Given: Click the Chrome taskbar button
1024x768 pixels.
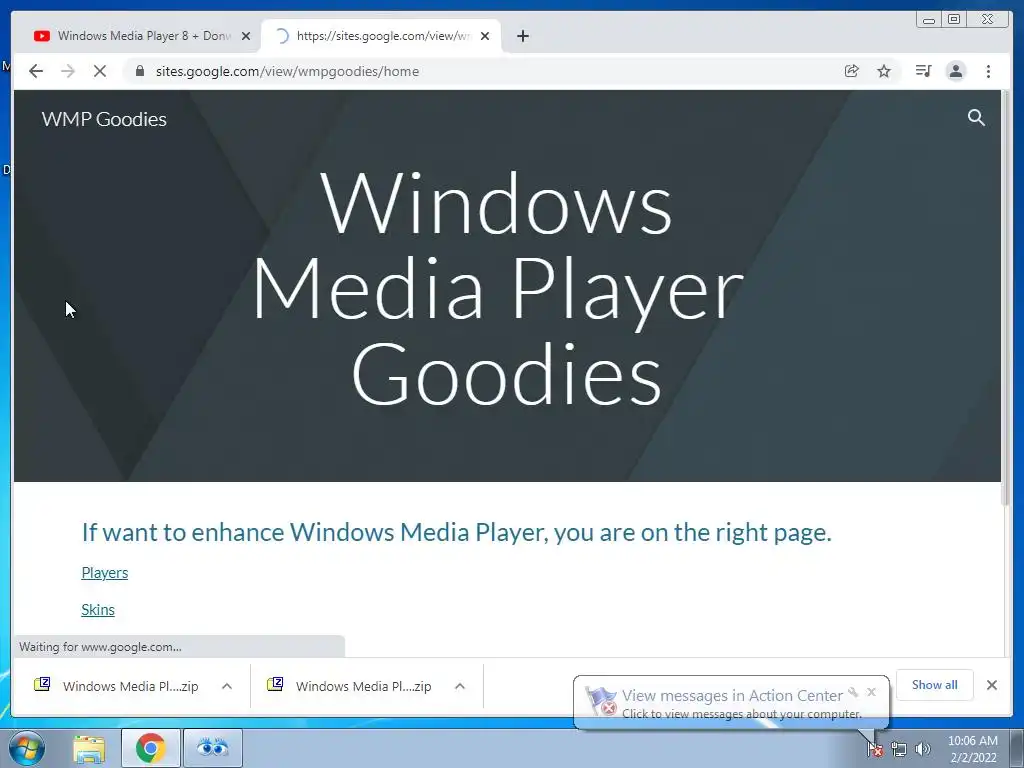Looking at the screenshot, I should 151,748.
